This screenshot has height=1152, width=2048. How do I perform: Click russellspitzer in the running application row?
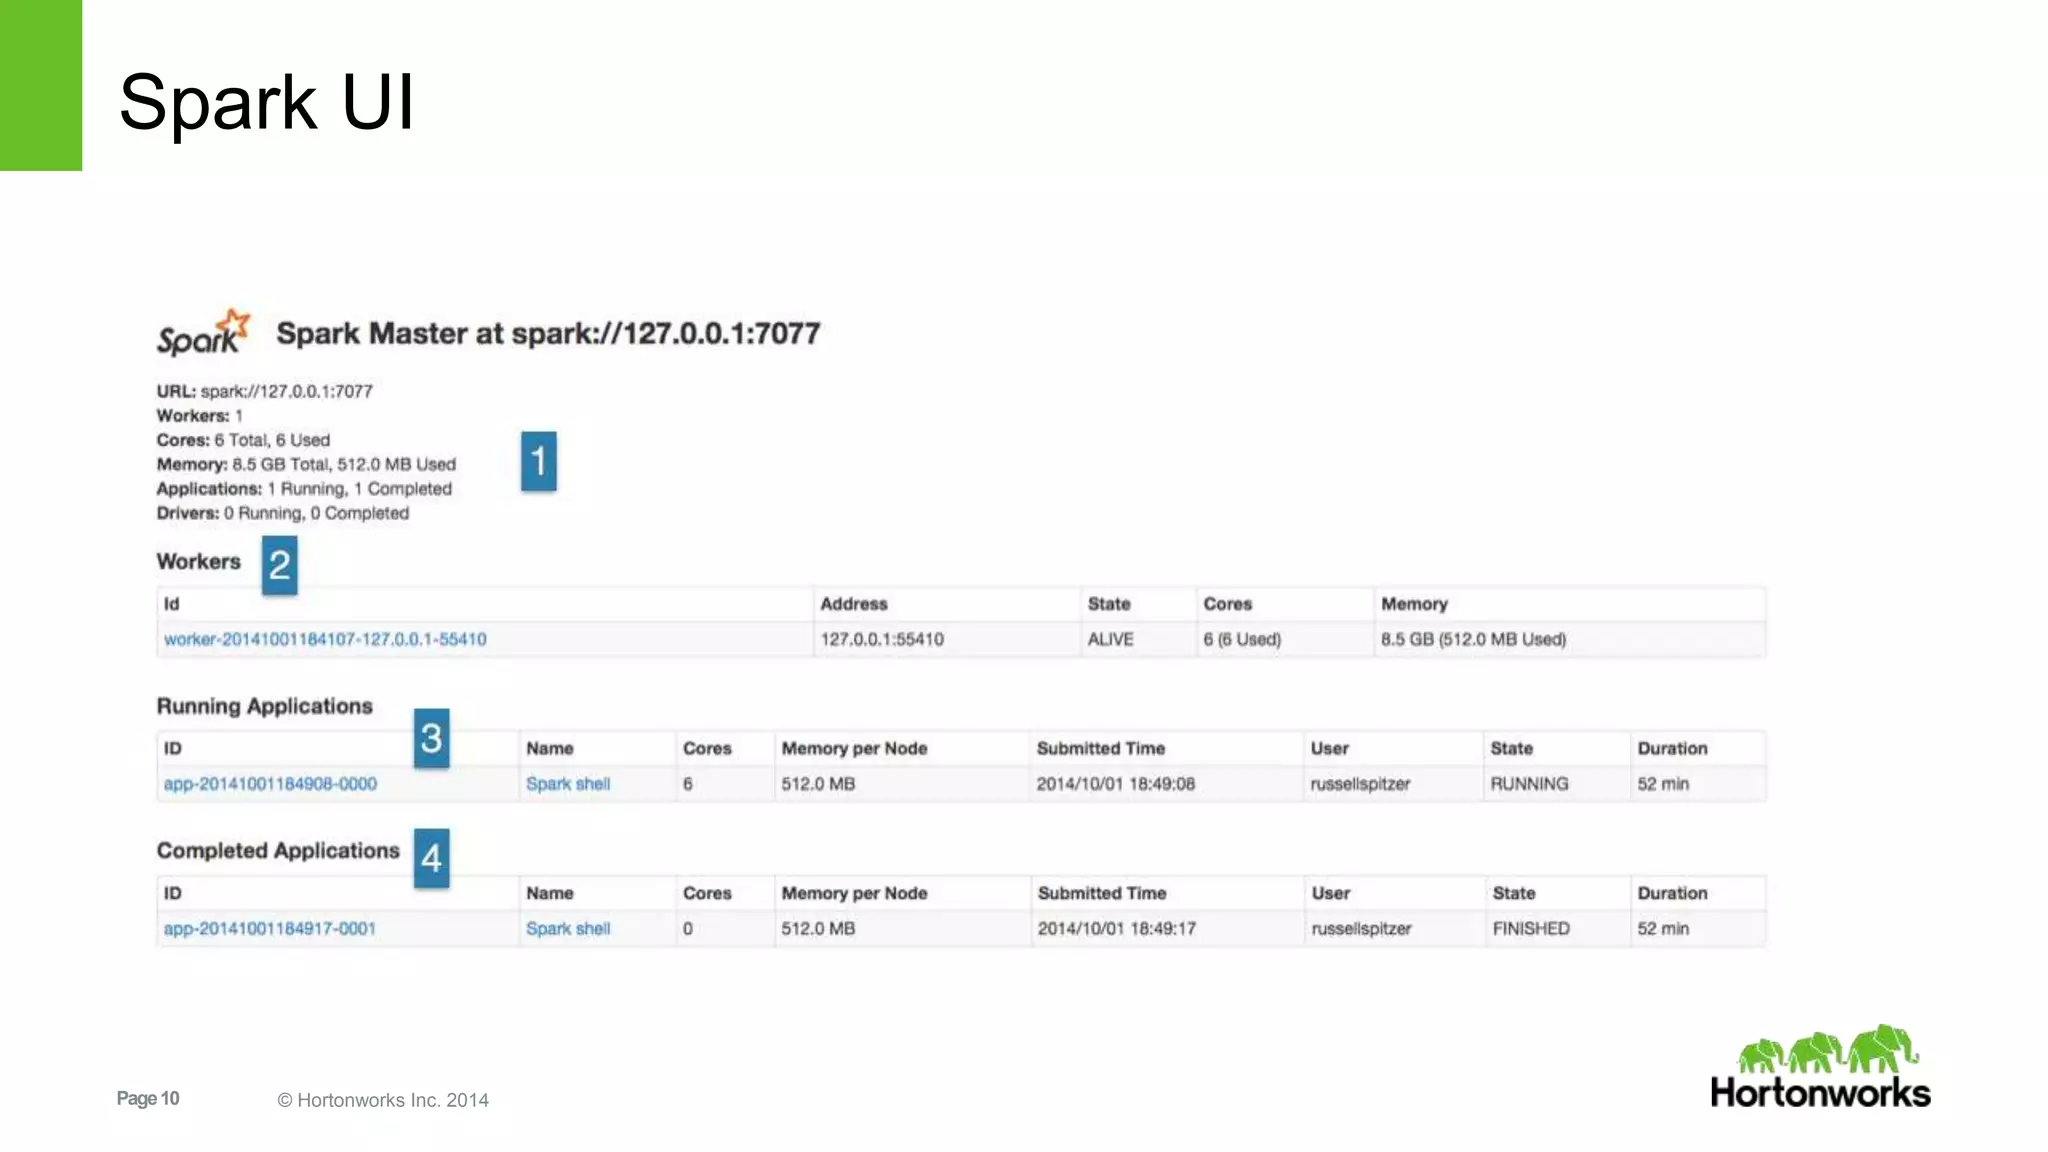1361,784
